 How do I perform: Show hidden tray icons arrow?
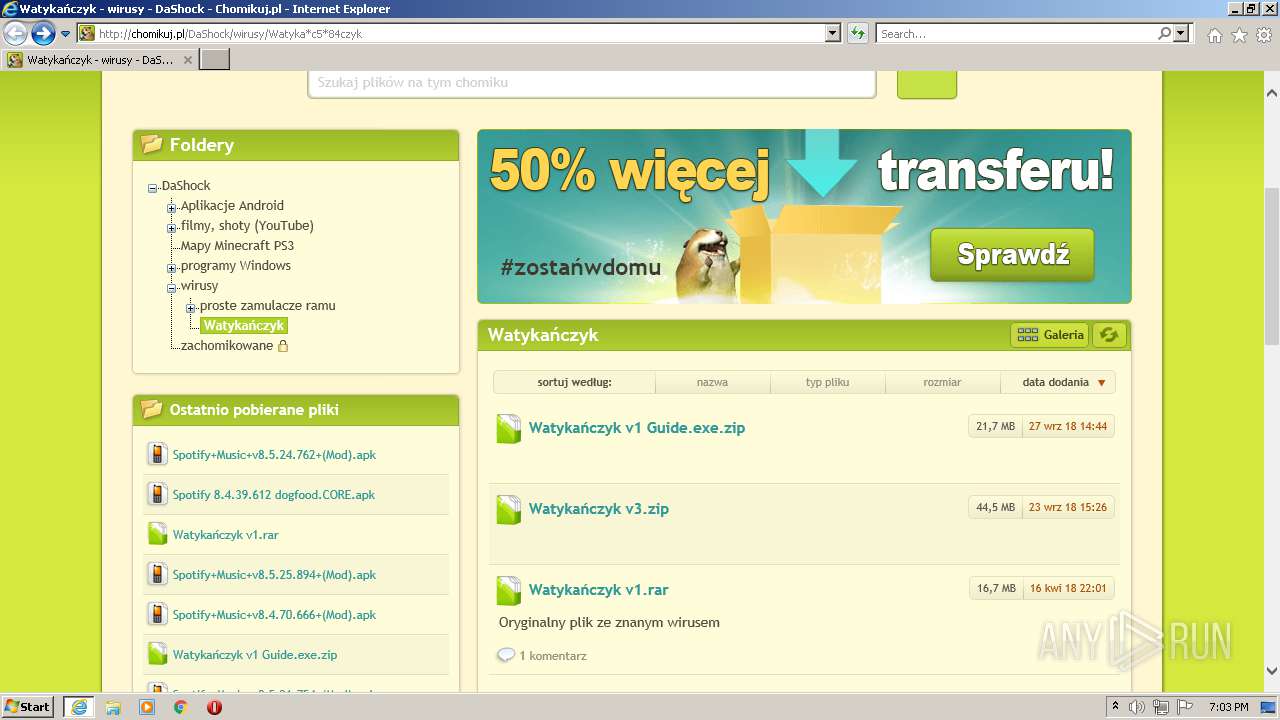point(1115,707)
